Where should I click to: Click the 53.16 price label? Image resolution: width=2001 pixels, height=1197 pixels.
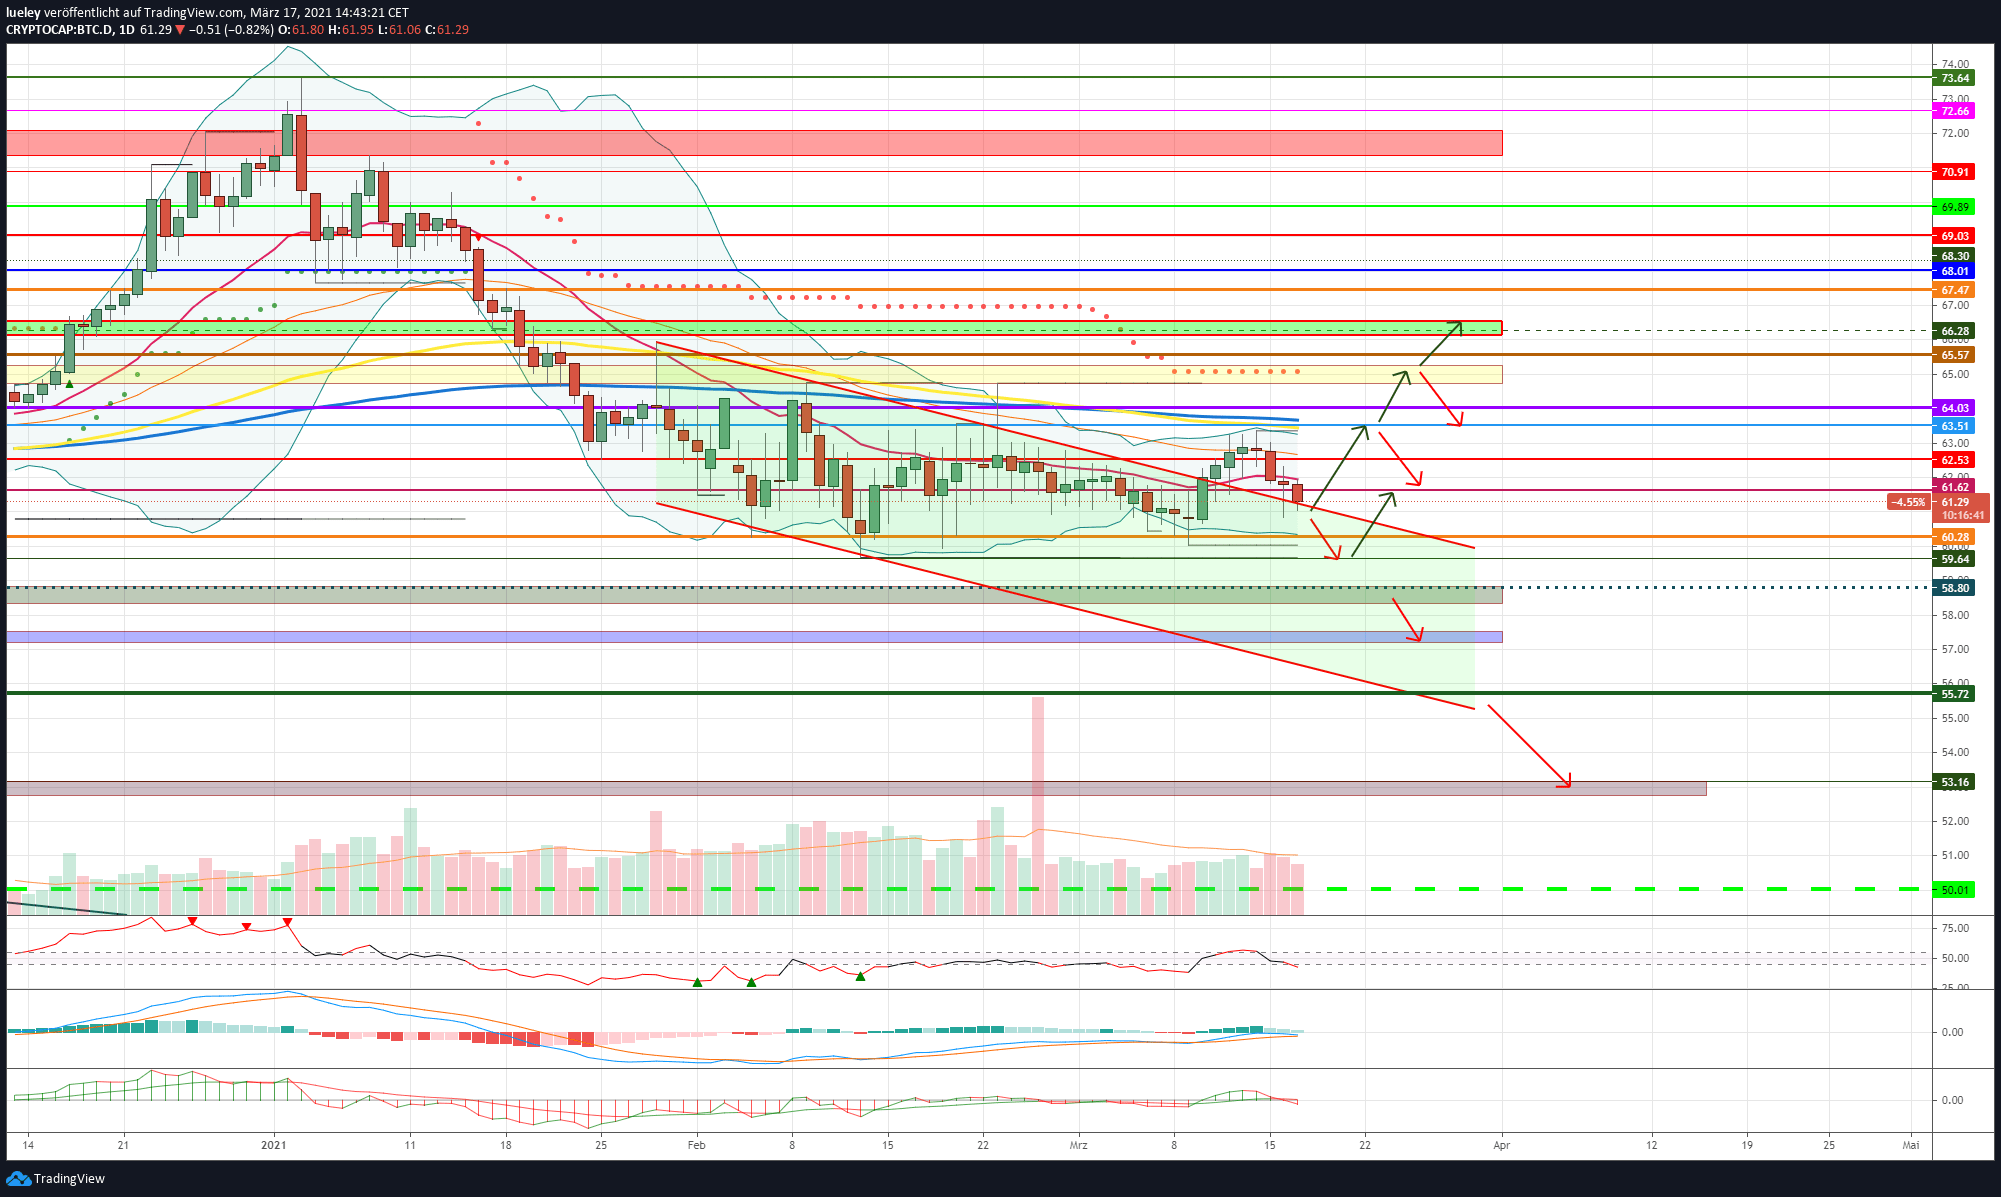[1954, 782]
